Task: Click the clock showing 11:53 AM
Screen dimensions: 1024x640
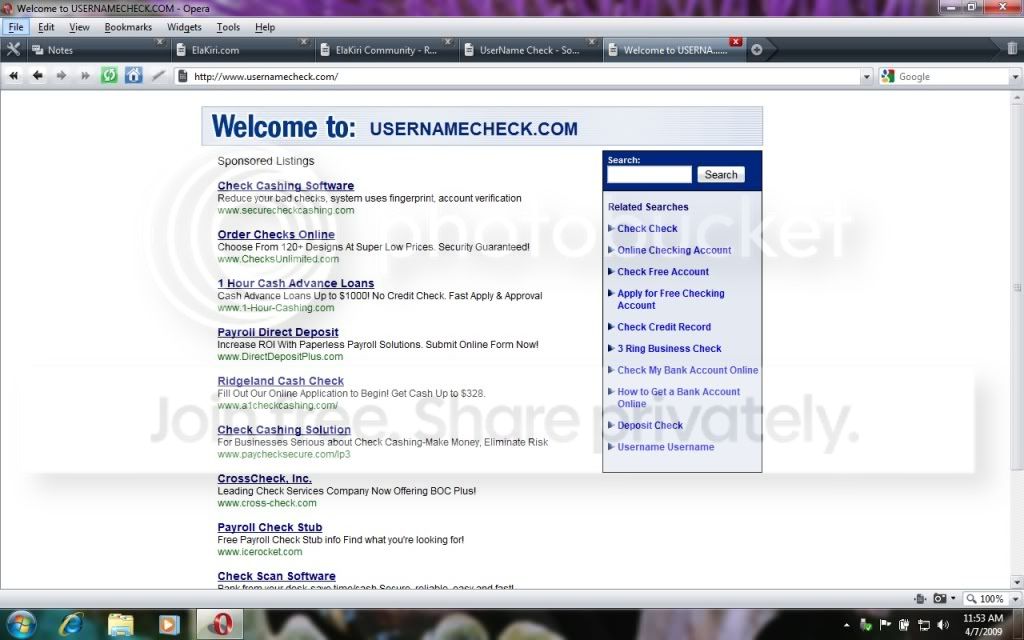Action: (982, 618)
